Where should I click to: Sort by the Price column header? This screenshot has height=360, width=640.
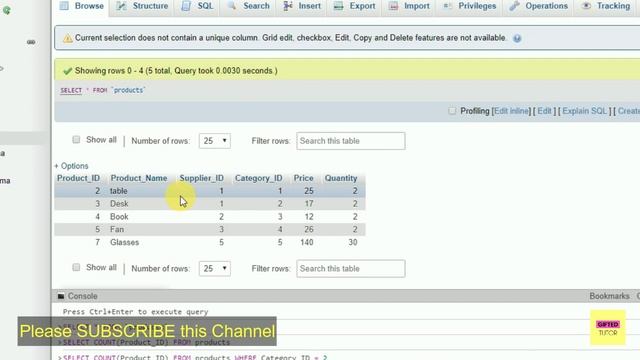pos(303,178)
